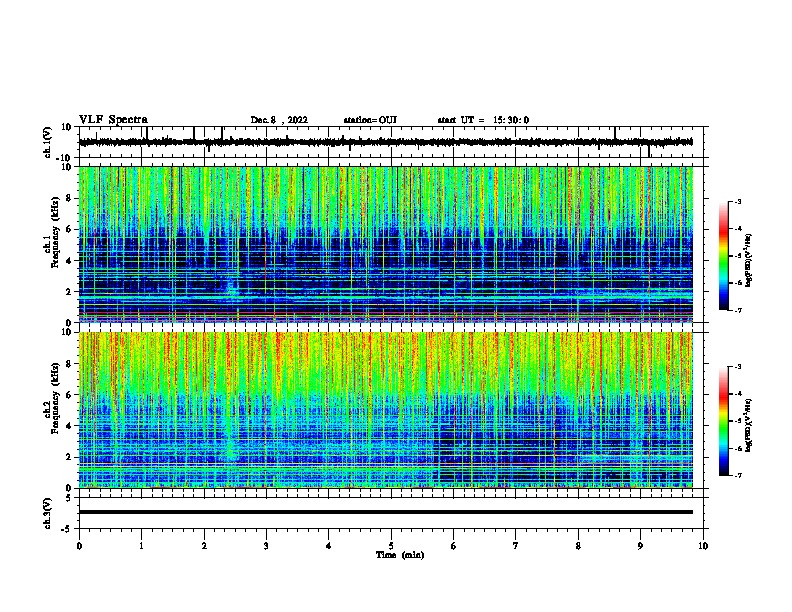Select the "ch.1 Frequency (kHz)" axis label
The image size is (792, 612).
pyautogui.click(x=52, y=233)
